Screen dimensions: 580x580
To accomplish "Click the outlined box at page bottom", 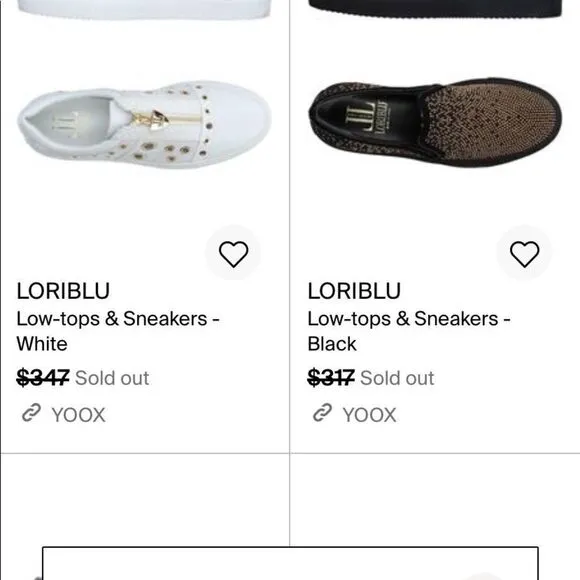I will click(x=290, y=563).
